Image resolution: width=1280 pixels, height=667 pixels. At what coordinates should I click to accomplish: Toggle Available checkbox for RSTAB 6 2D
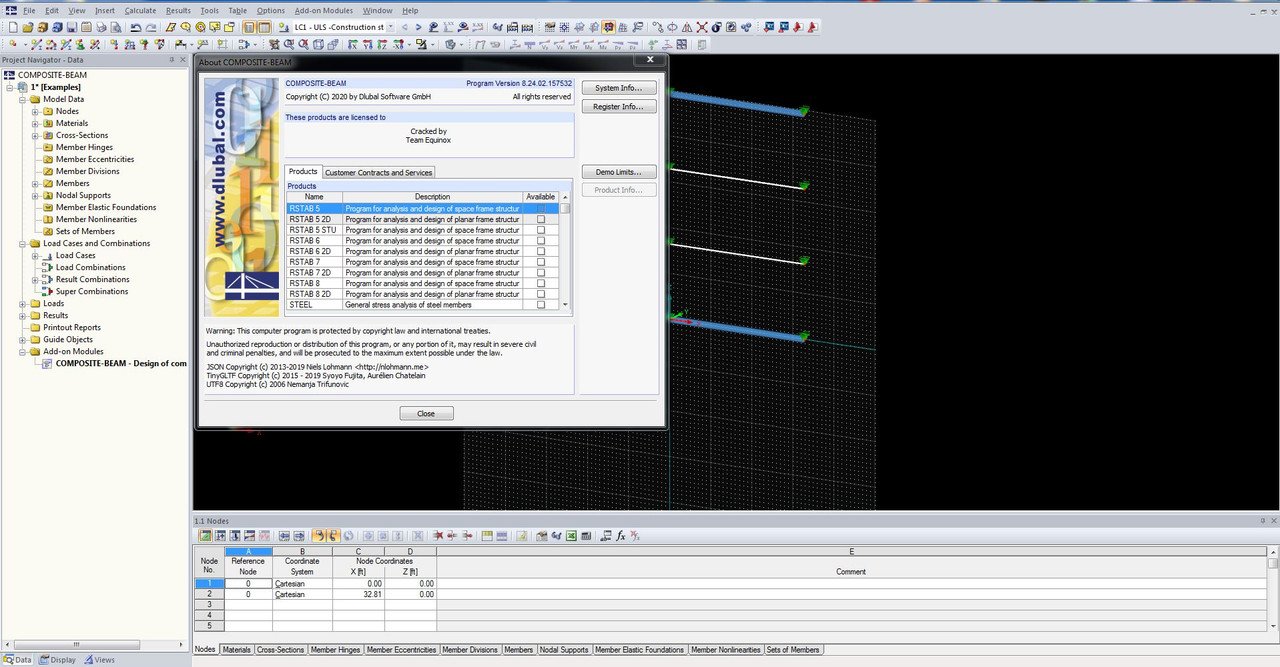pyautogui.click(x=541, y=251)
